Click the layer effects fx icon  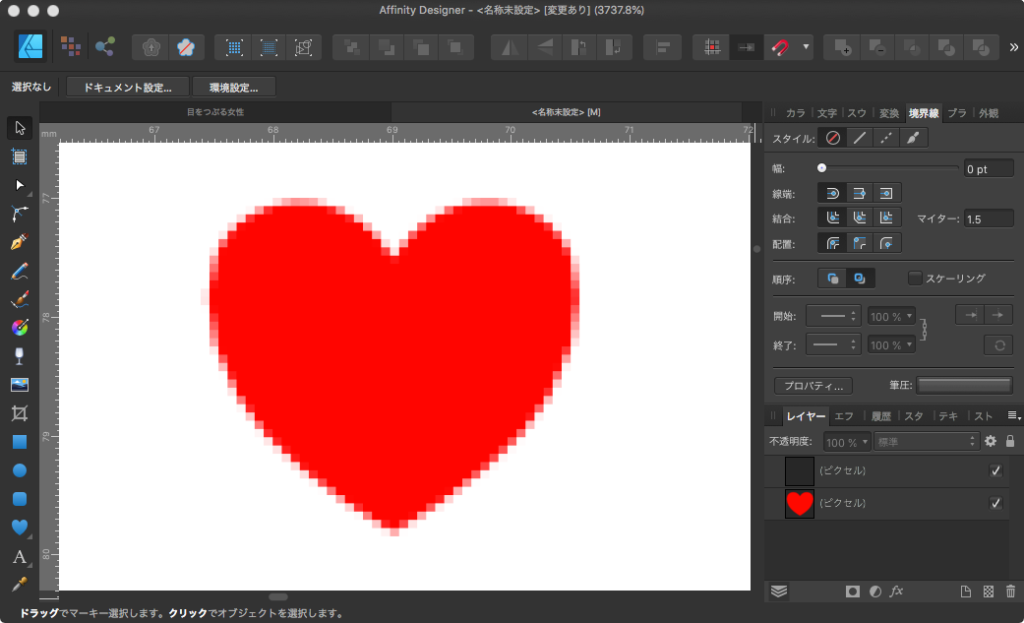(897, 591)
